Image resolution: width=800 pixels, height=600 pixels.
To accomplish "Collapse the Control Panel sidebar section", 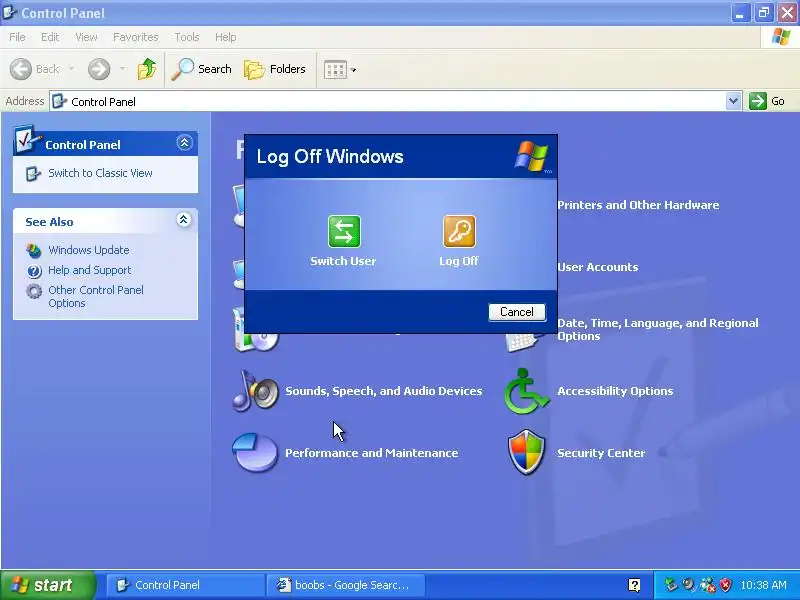I will 184,142.
